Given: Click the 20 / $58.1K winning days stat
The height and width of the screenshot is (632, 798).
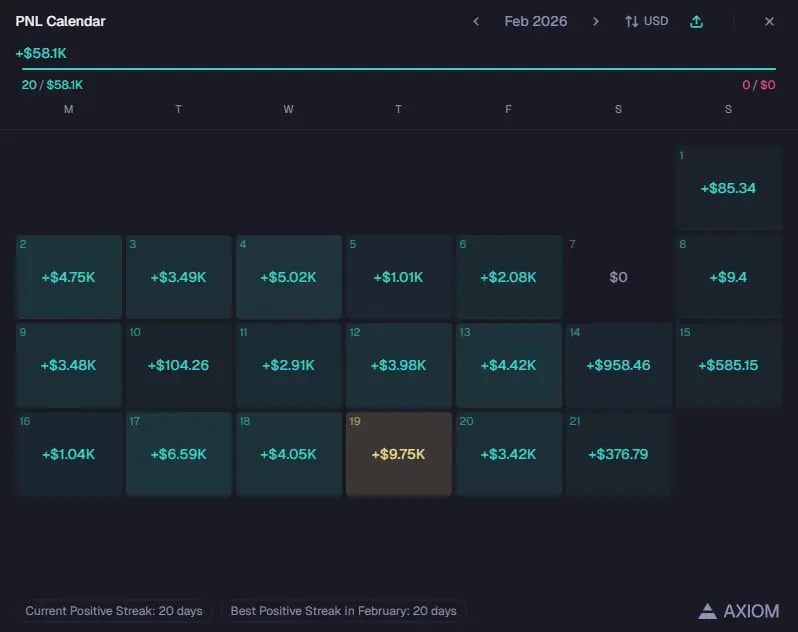Looking at the screenshot, I should click(52, 85).
